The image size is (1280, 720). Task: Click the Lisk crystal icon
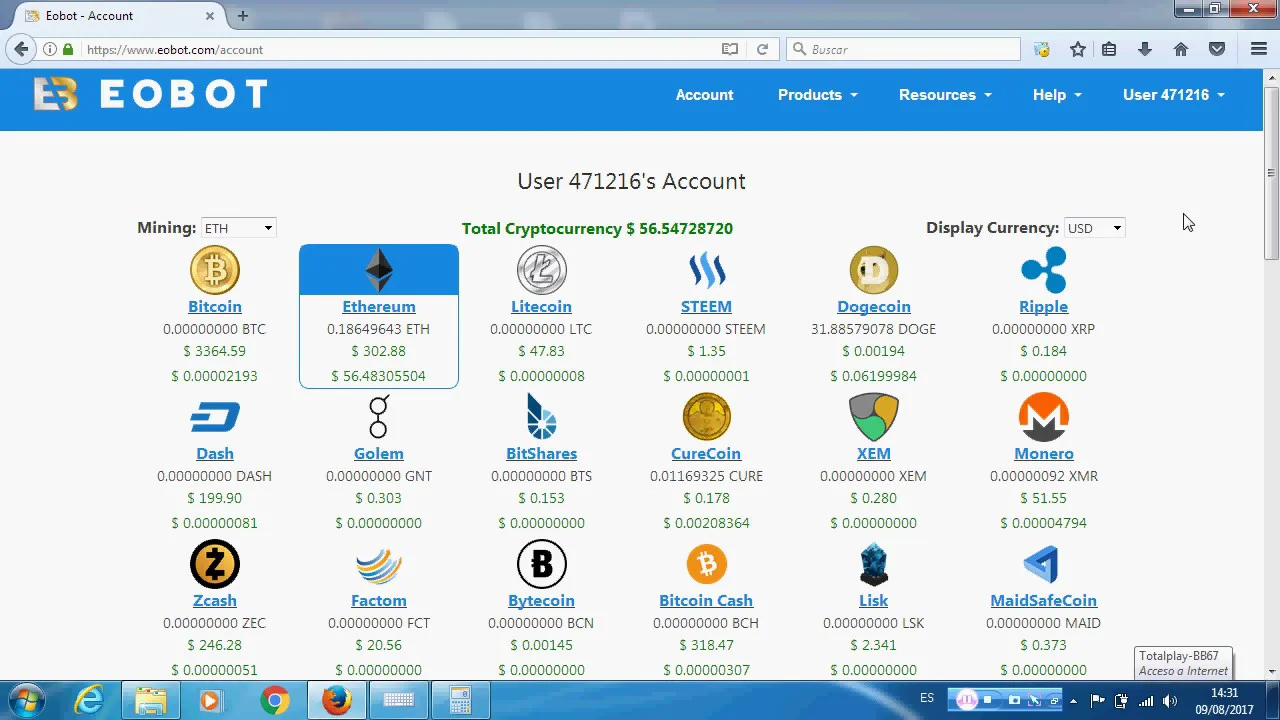(873, 564)
